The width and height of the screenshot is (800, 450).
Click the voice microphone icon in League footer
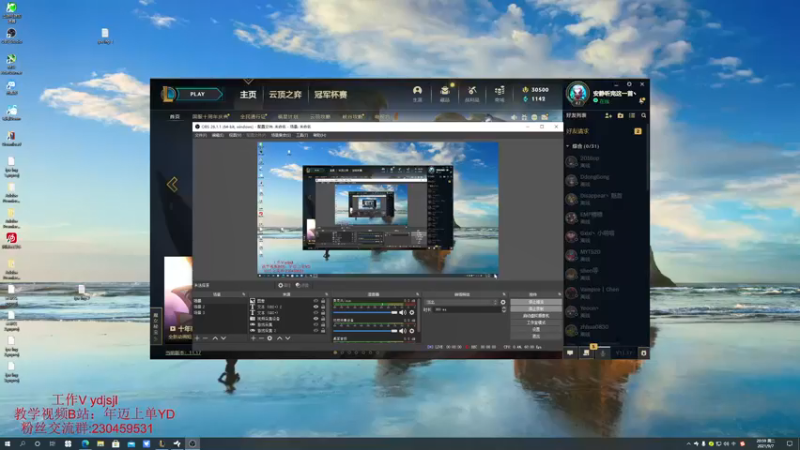603,353
